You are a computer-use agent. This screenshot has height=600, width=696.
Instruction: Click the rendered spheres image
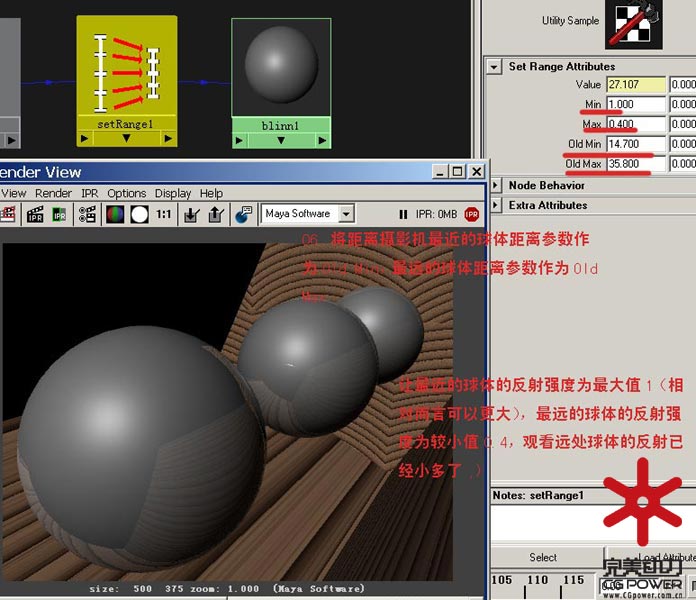pos(228,411)
